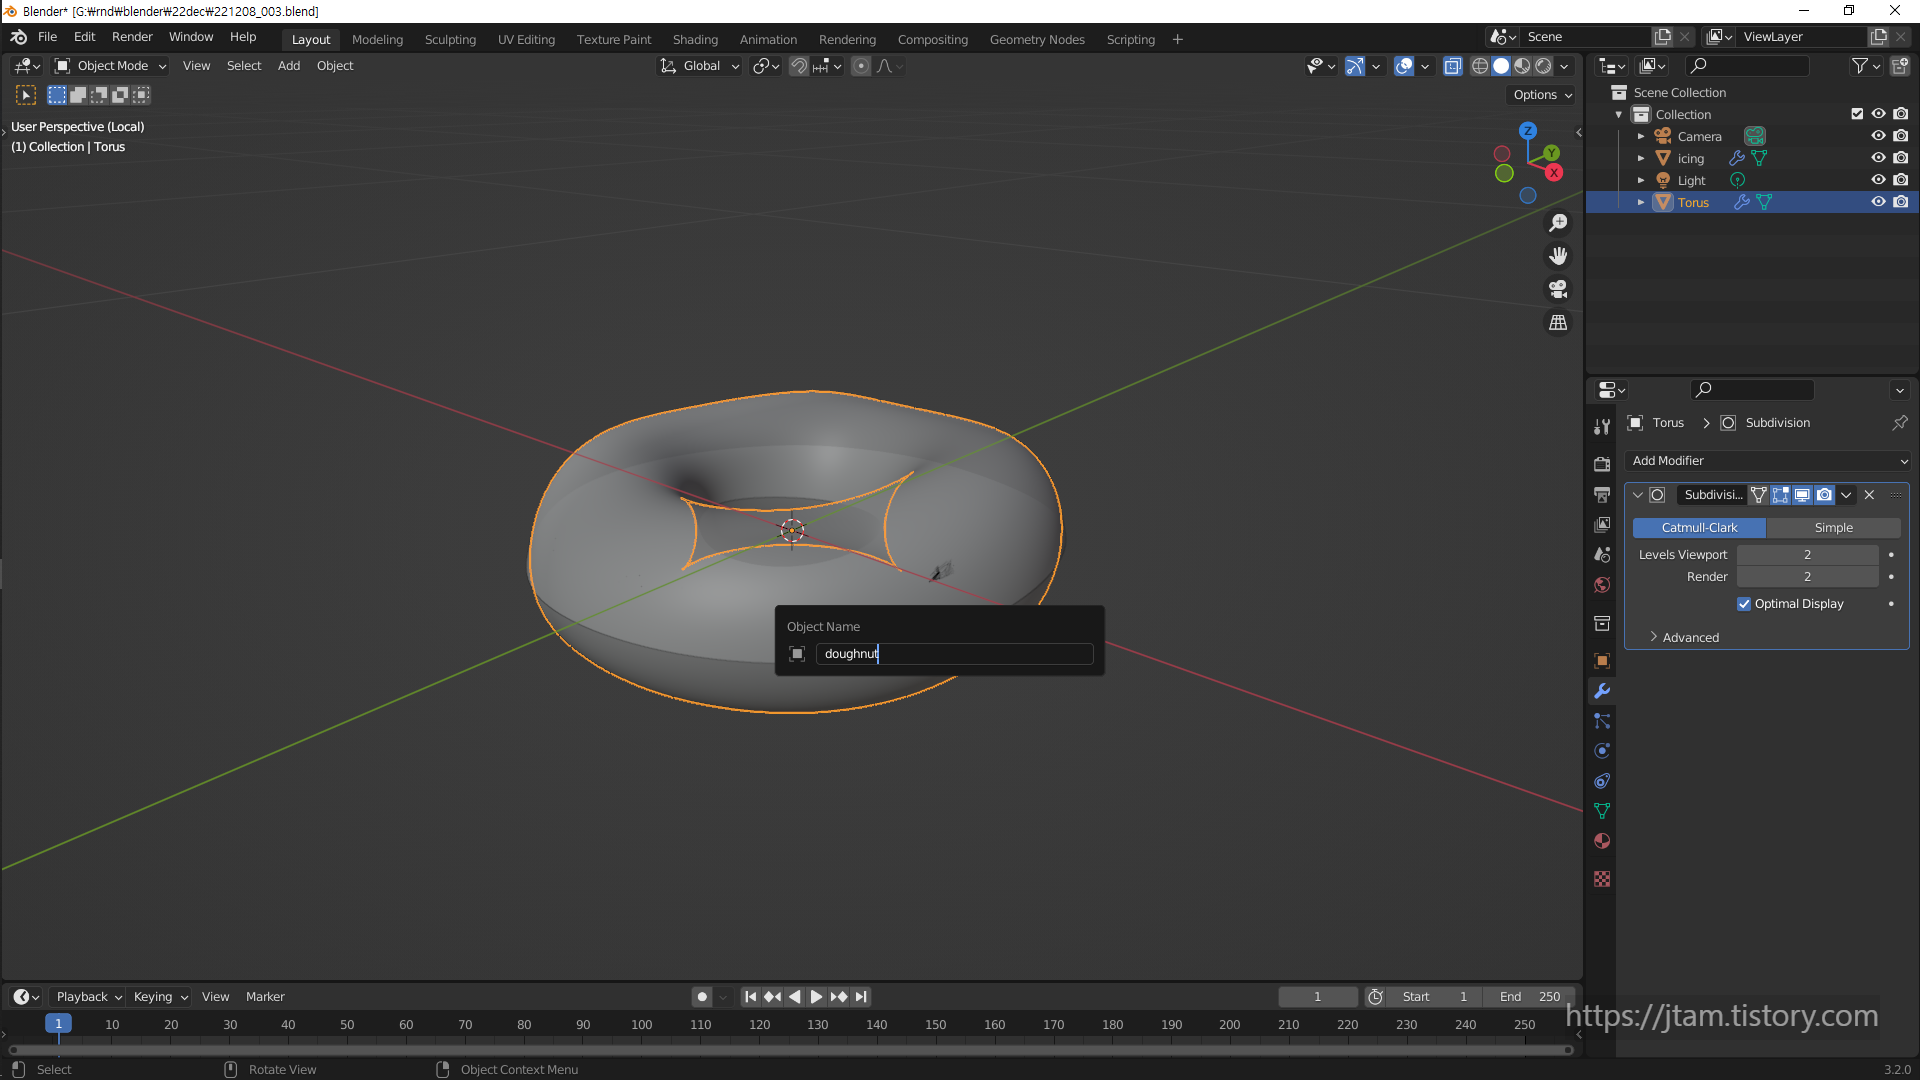Image resolution: width=1920 pixels, height=1080 pixels.
Task: Uncheck the Optimal Display checkbox
Action: pos(1744,604)
